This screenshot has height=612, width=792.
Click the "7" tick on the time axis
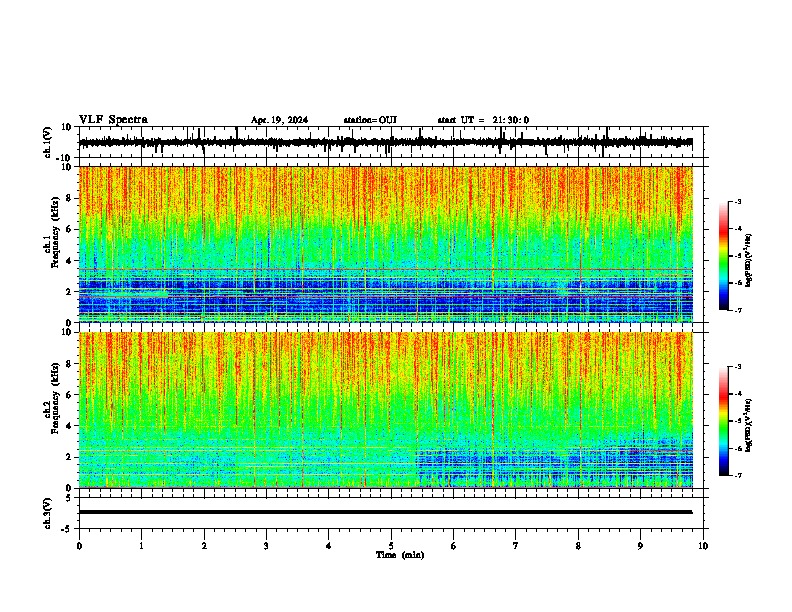tap(516, 546)
